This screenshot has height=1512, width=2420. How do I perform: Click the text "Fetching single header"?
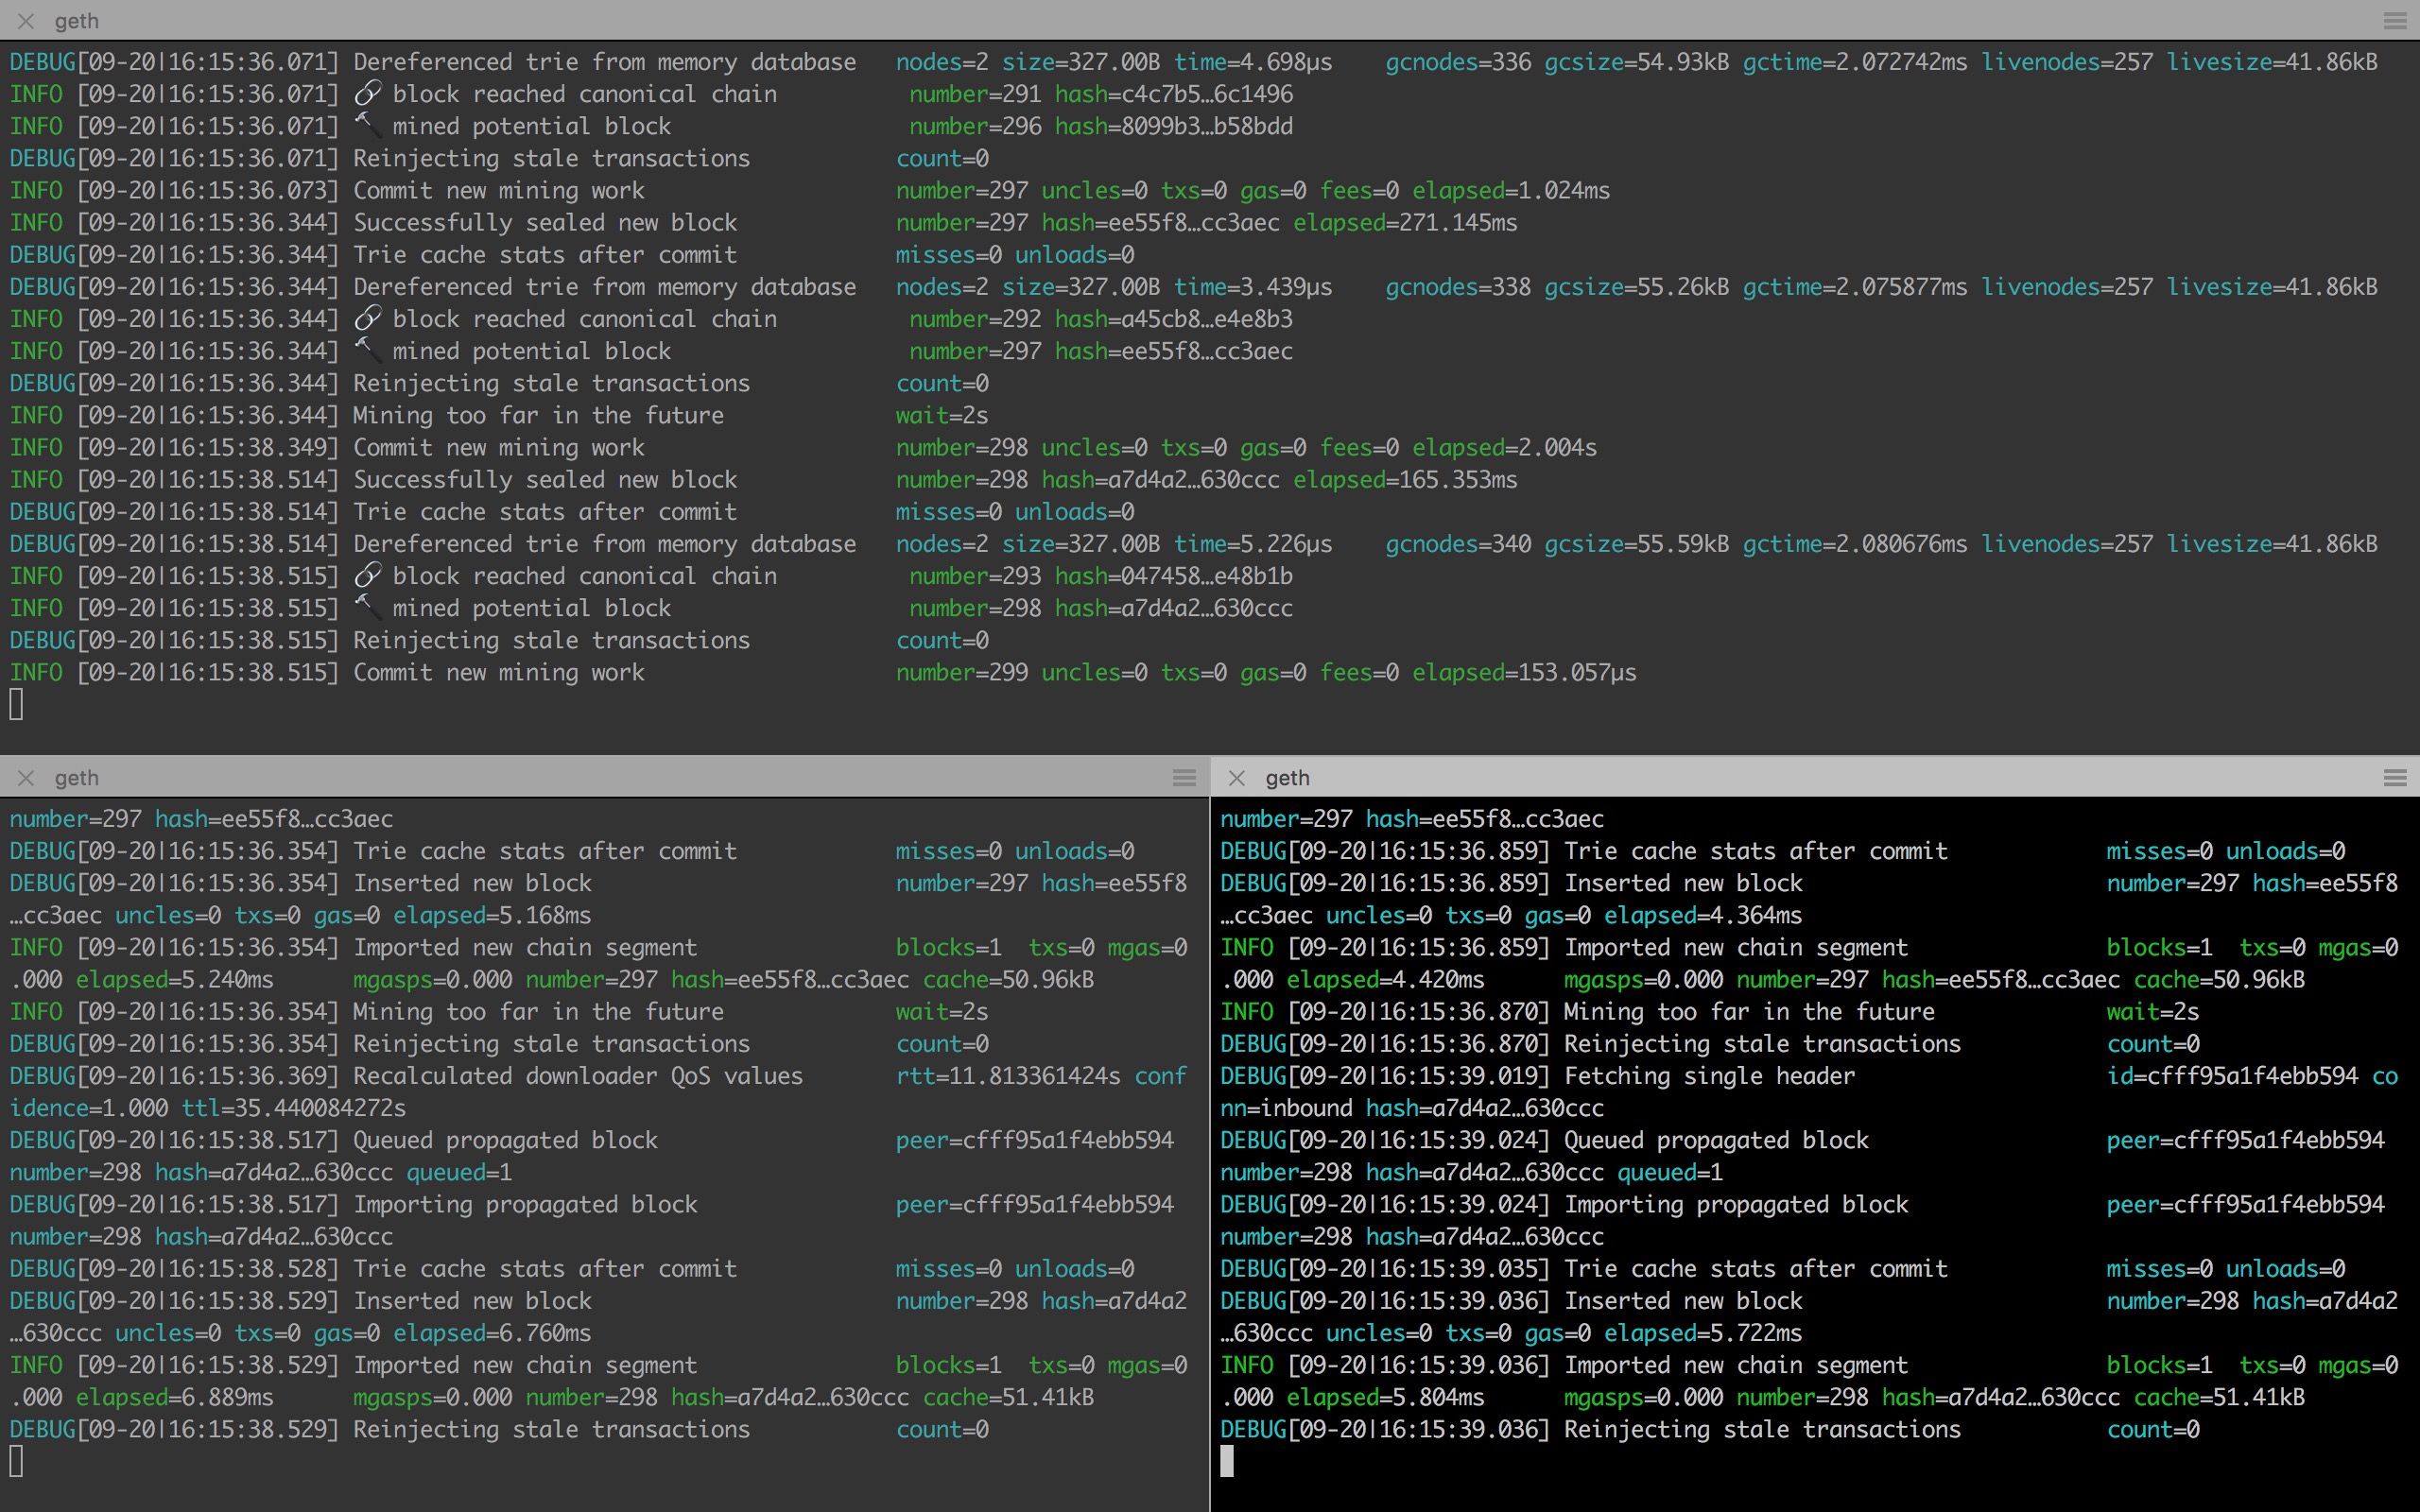1709,1076
